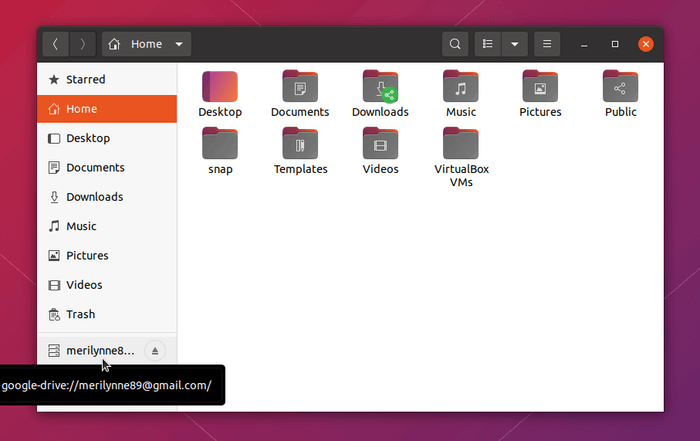
Task: Toggle list view in the header bar
Action: click(488, 44)
